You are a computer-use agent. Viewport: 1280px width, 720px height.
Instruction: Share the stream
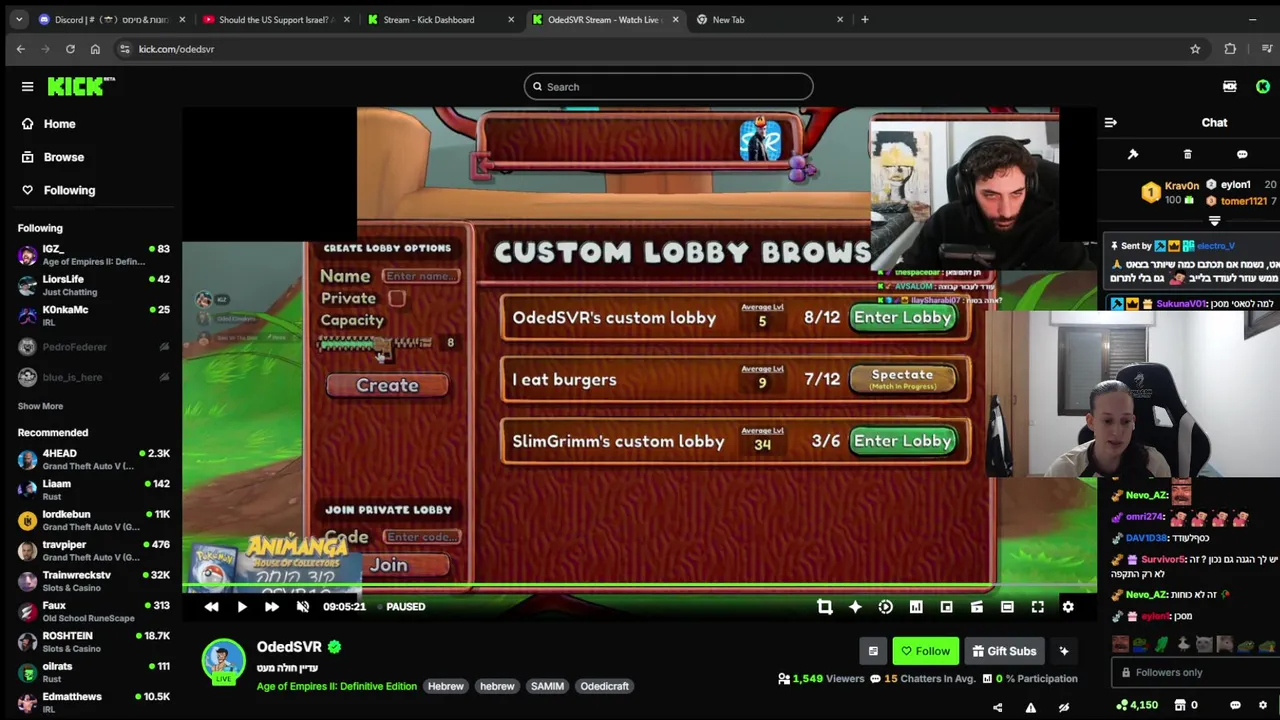(997, 707)
